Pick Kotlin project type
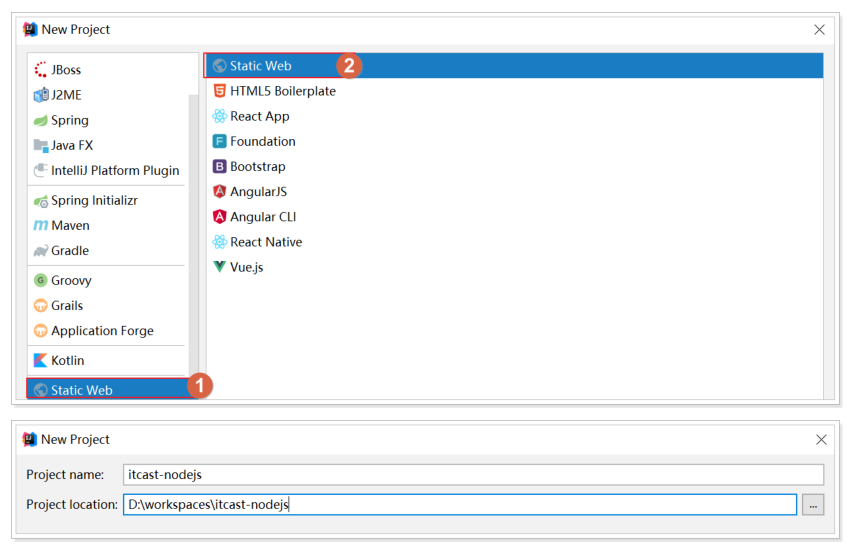The image size is (852, 550). coord(108,360)
